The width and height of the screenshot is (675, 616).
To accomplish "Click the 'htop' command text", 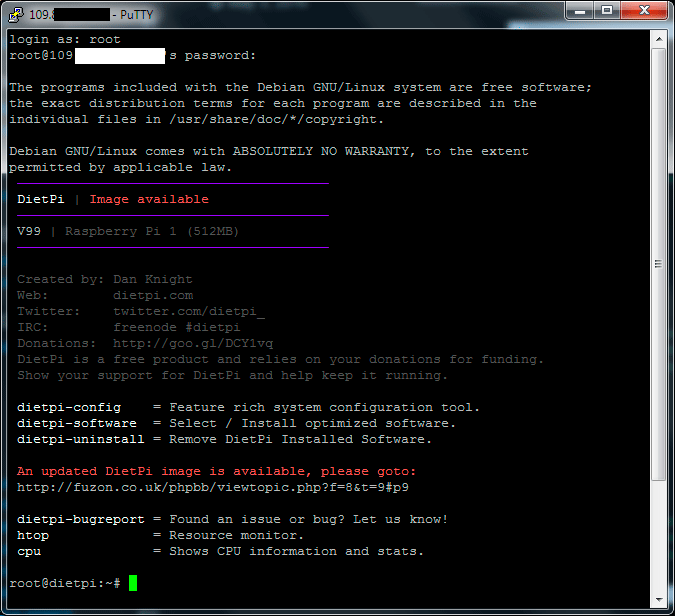I will point(33,536).
